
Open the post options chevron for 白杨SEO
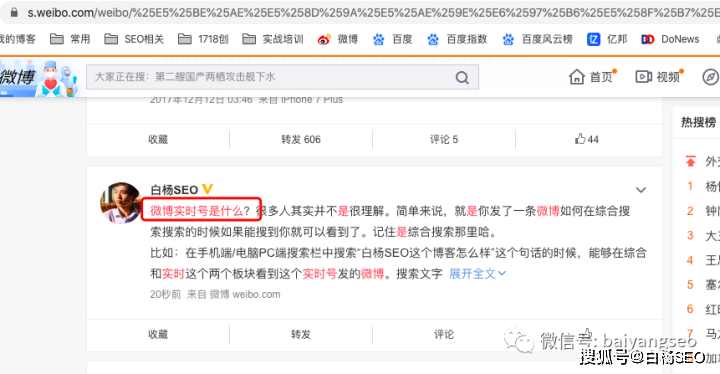tap(641, 190)
